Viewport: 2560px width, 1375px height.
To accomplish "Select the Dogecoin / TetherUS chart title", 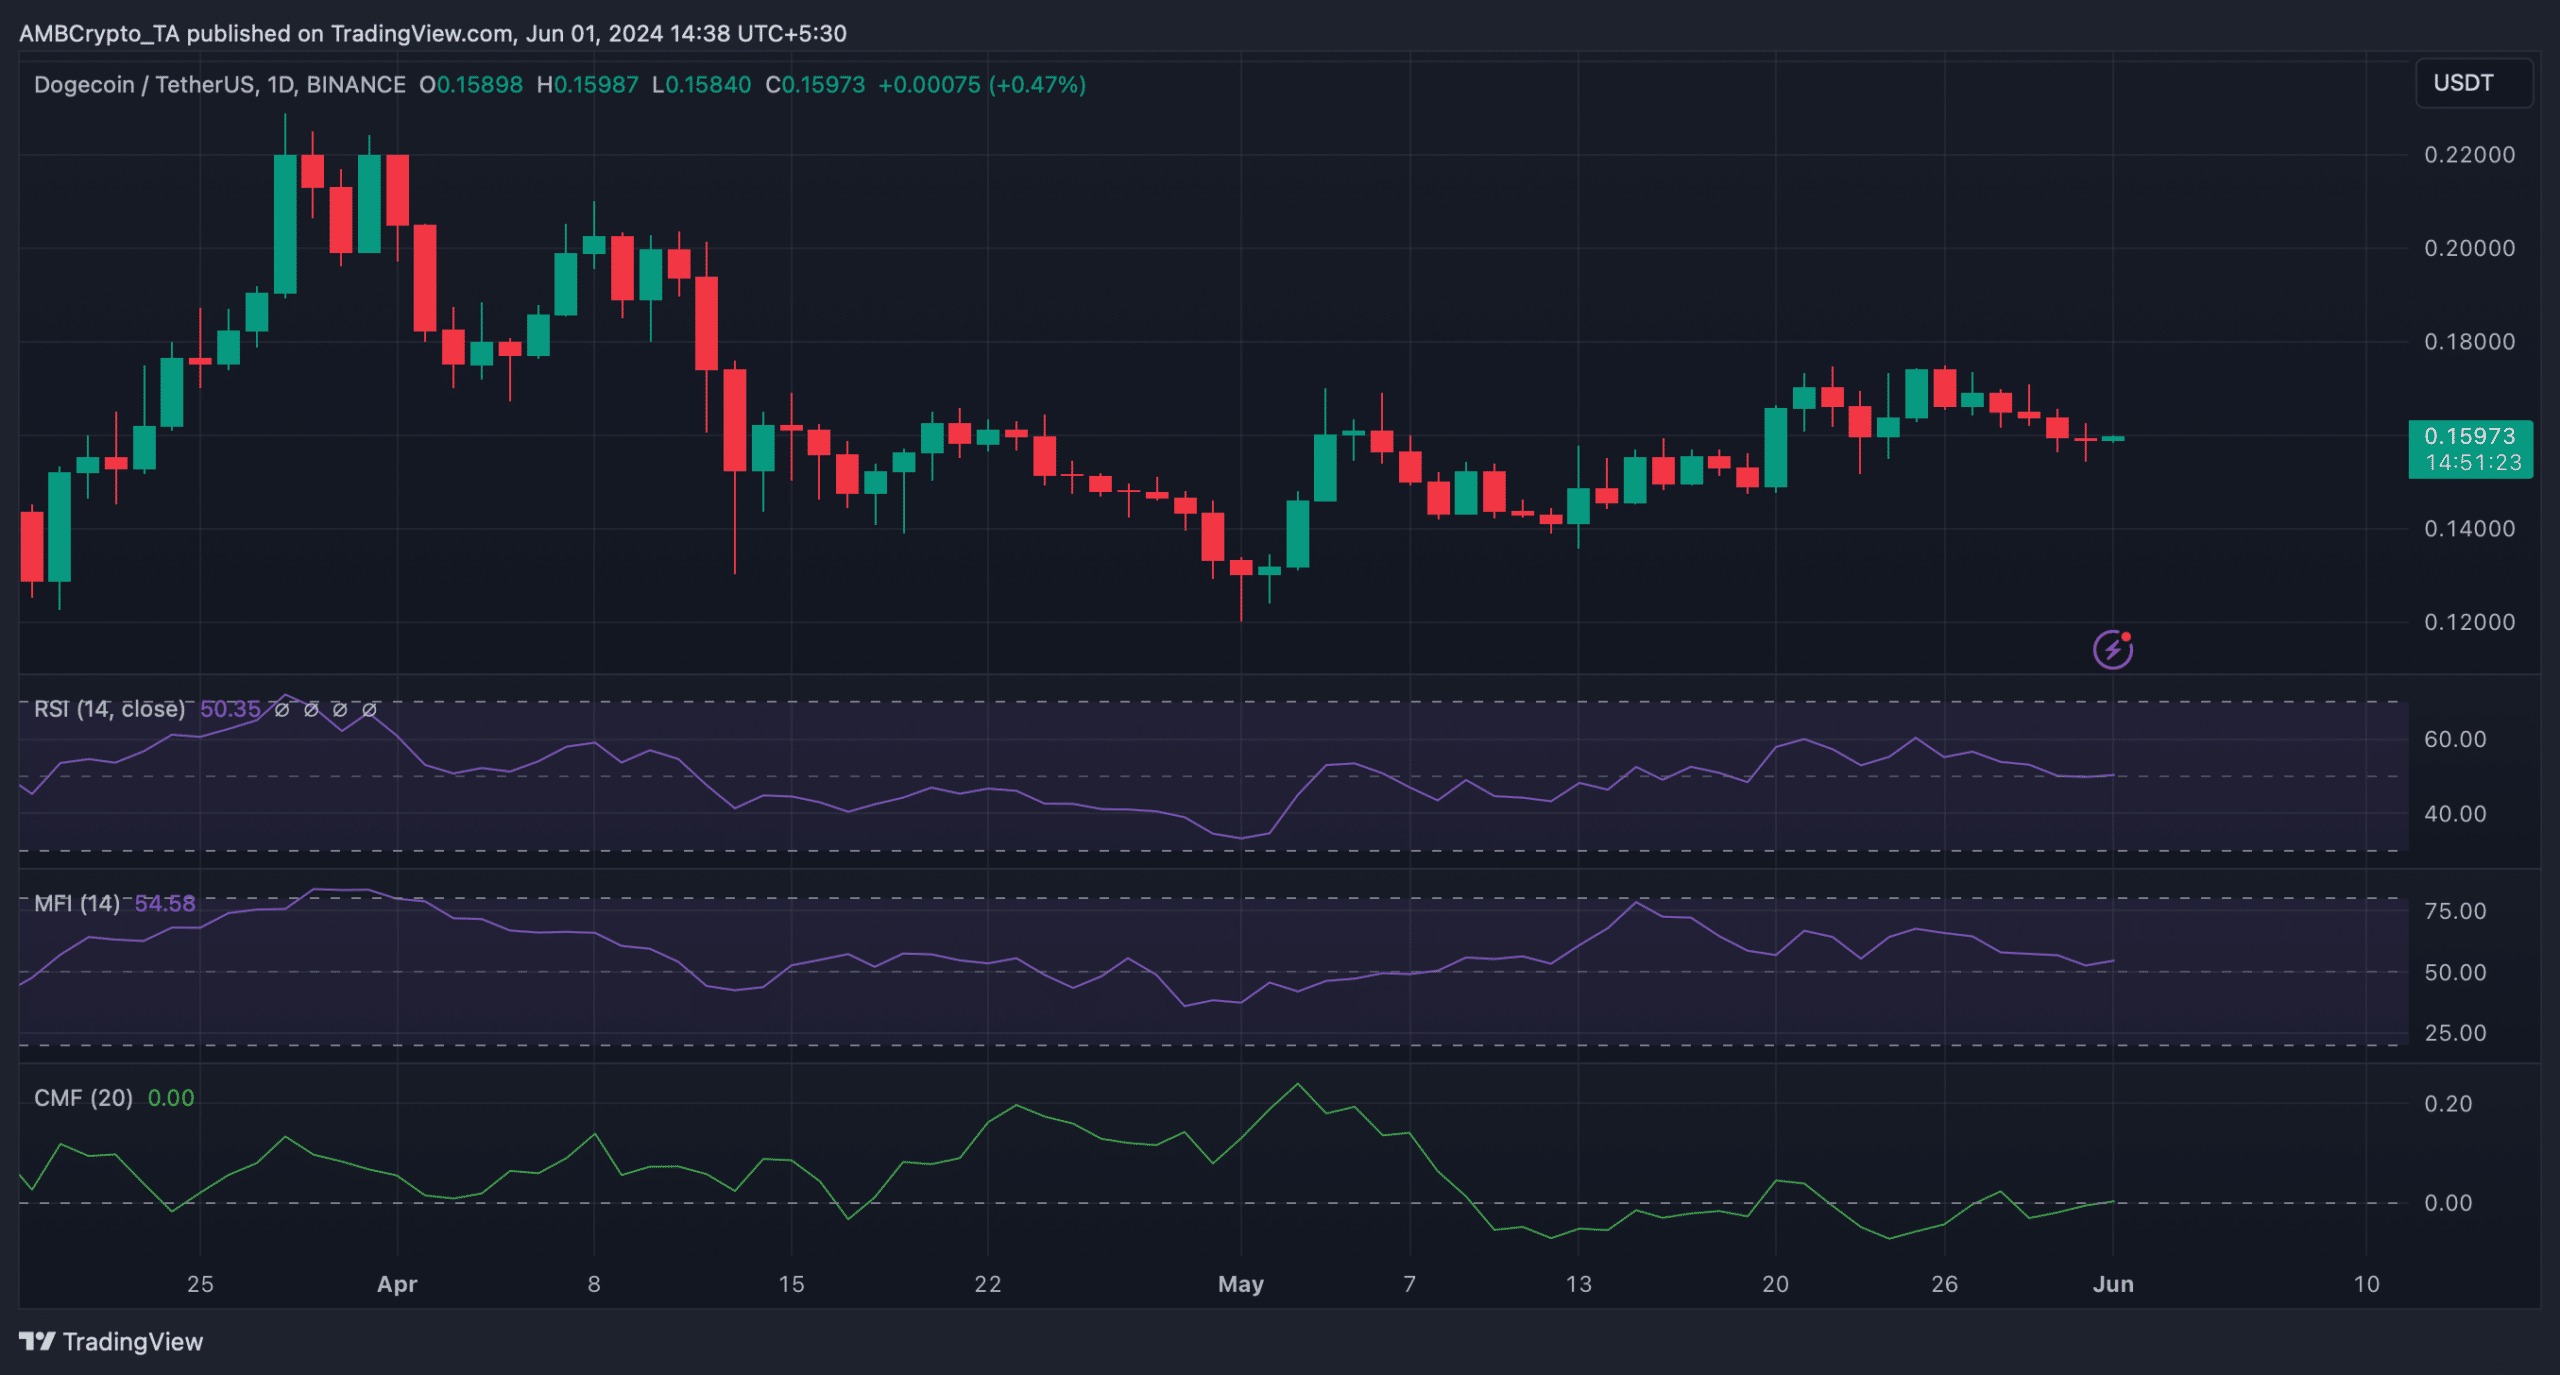I will 219,85.
